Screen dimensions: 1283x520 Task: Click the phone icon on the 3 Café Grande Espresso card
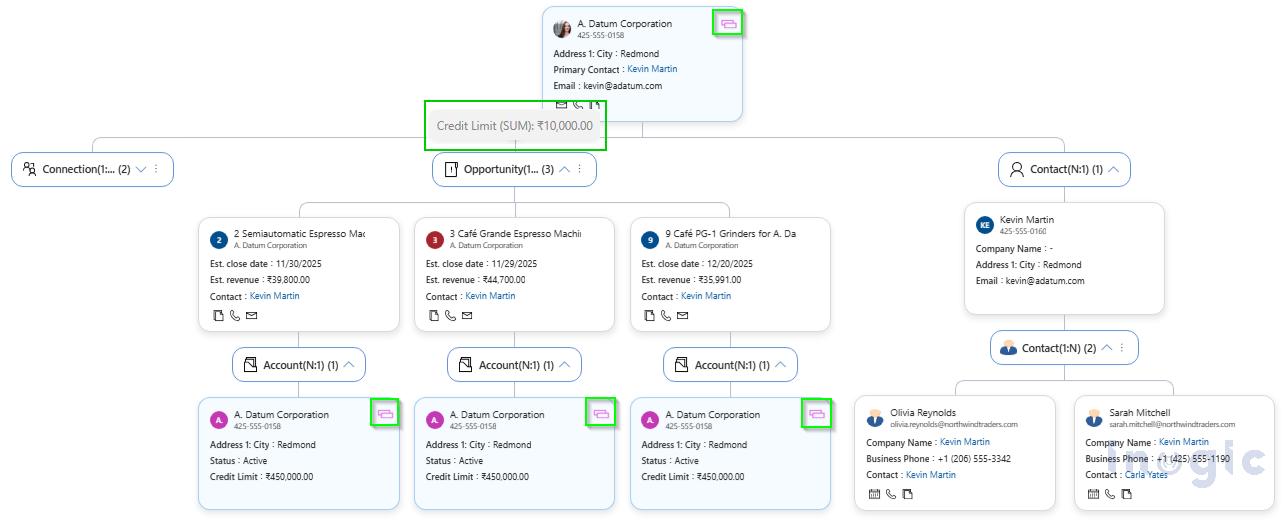pyautogui.click(x=451, y=316)
